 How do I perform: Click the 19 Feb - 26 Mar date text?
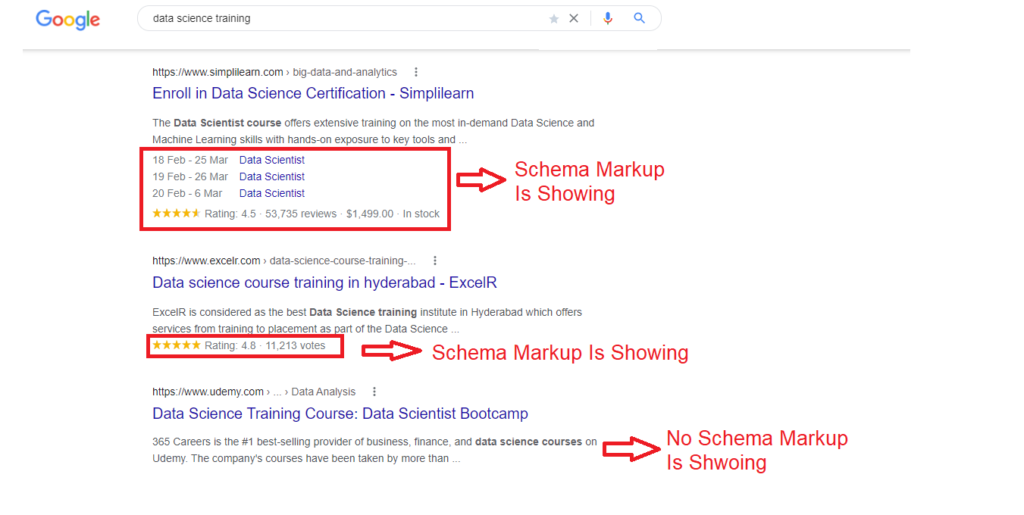coord(190,177)
